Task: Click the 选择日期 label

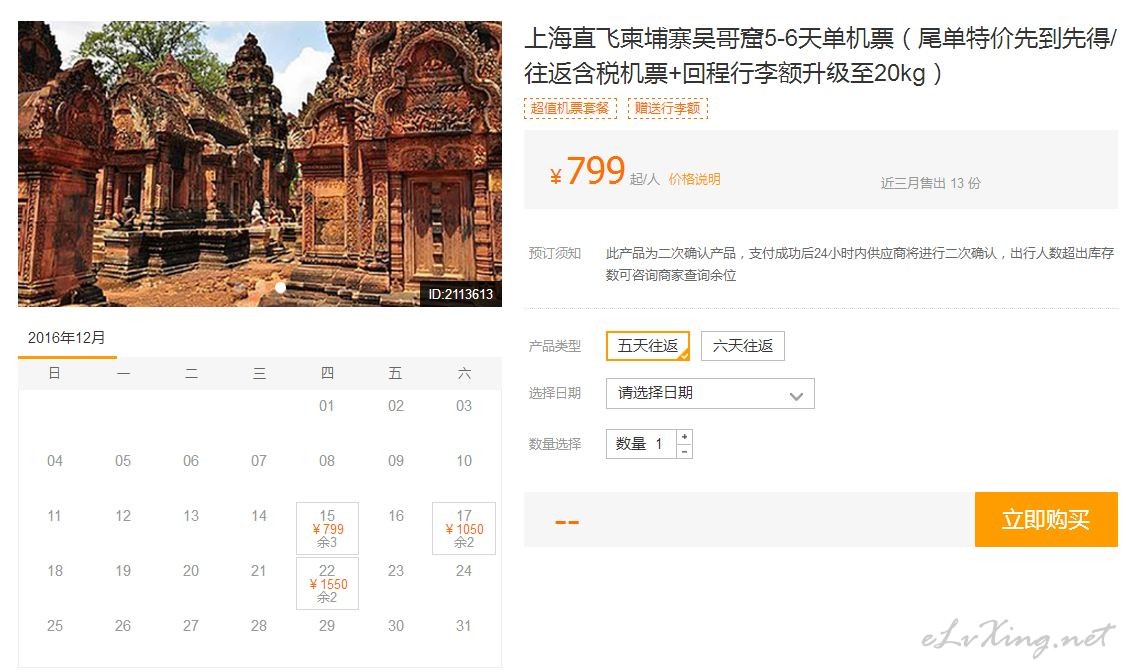Action: click(554, 393)
